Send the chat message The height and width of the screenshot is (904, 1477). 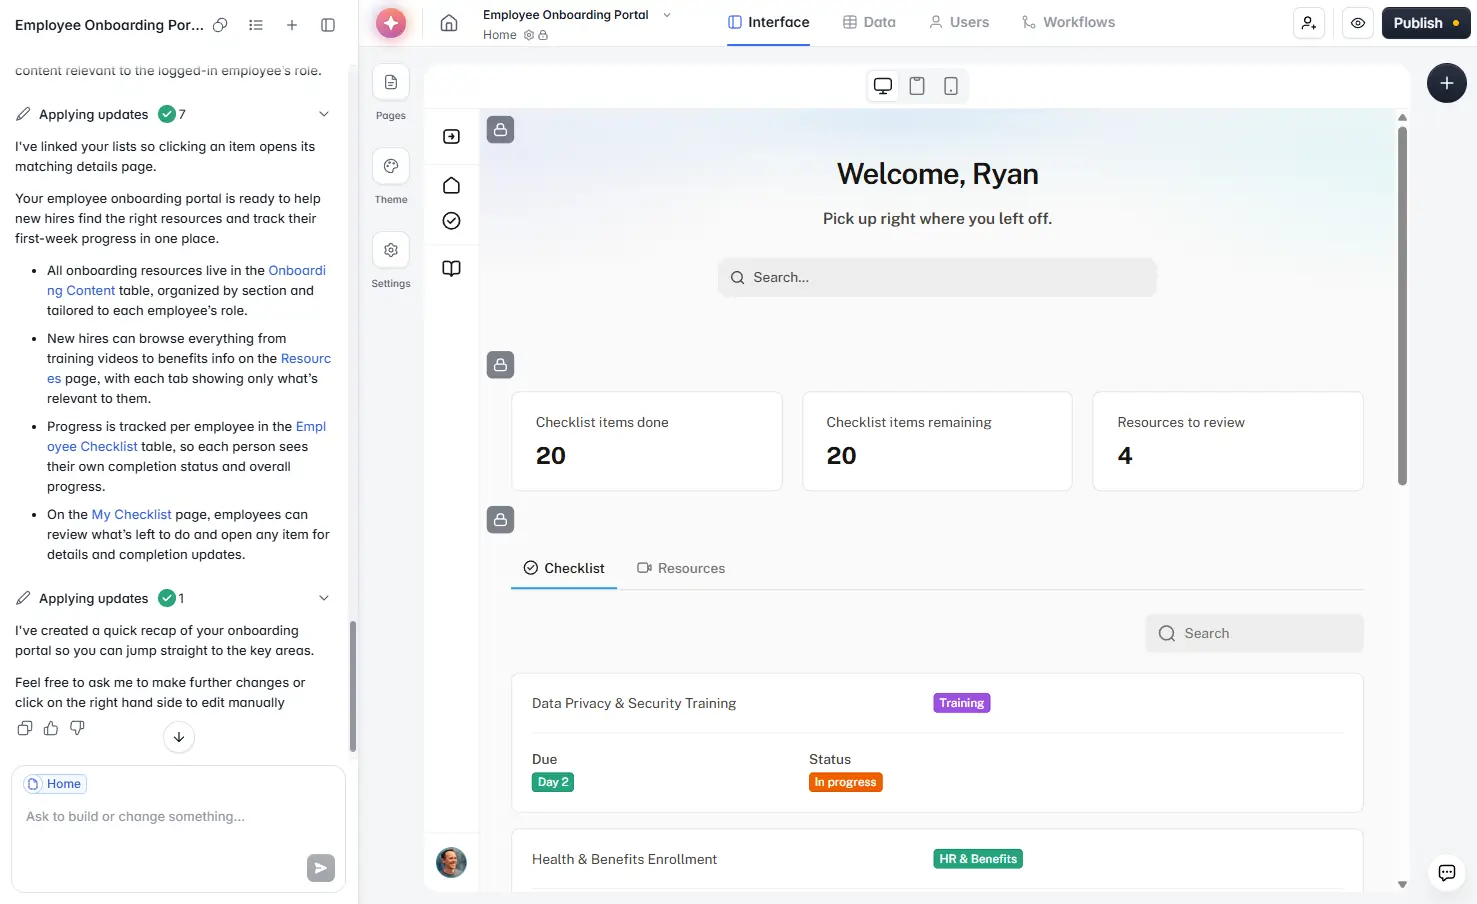[321, 868]
